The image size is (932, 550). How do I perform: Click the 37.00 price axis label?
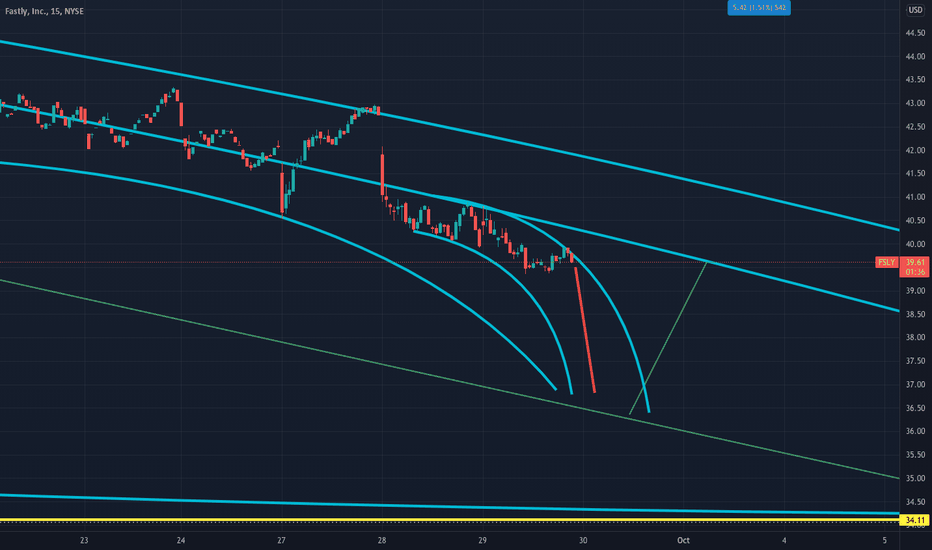point(915,385)
